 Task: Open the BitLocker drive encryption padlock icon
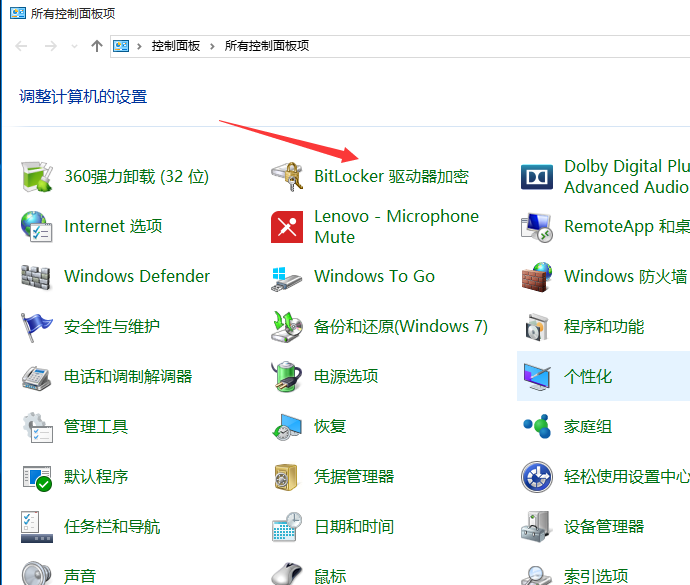(287, 177)
